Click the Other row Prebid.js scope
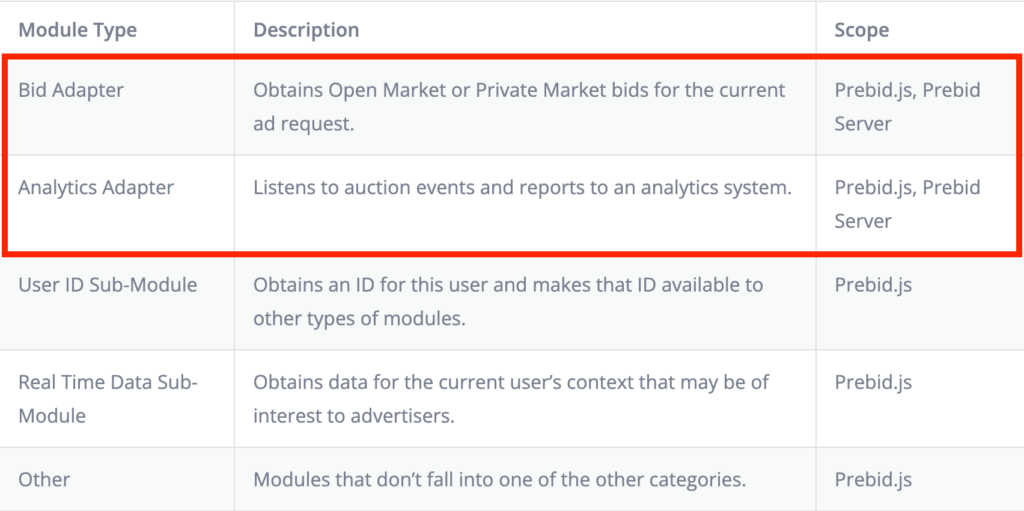 tap(873, 480)
